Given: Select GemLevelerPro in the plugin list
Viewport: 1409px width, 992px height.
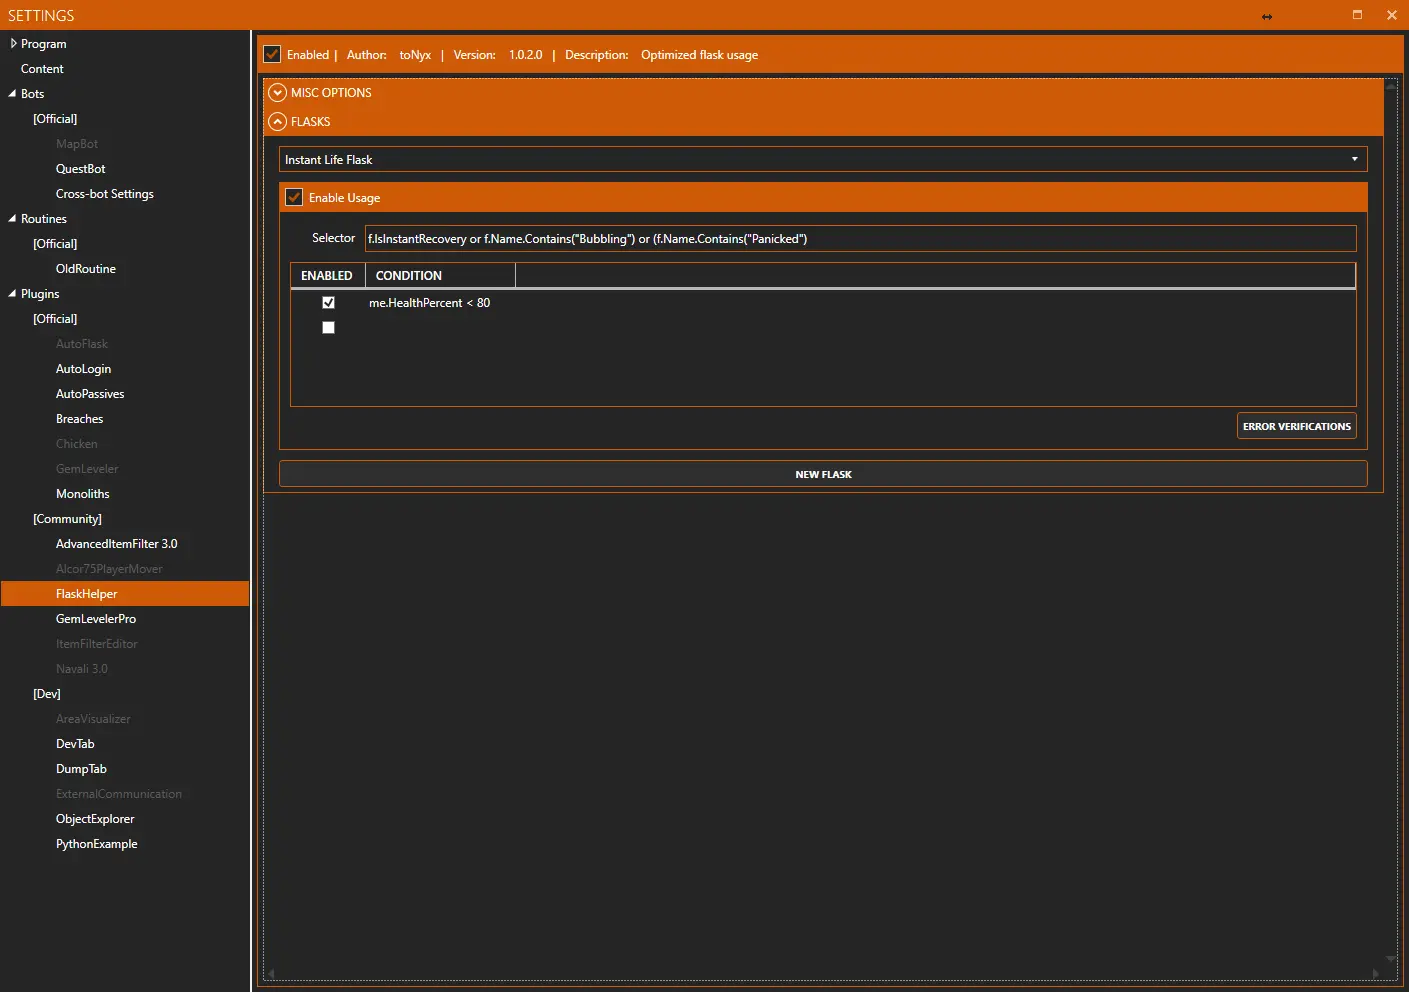Looking at the screenshot, I should click(96, 619).
